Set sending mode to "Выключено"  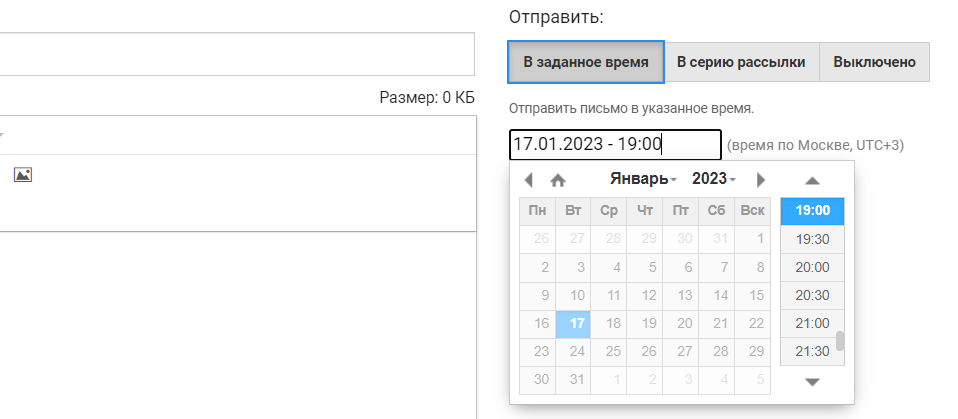(x=875, y=62)
